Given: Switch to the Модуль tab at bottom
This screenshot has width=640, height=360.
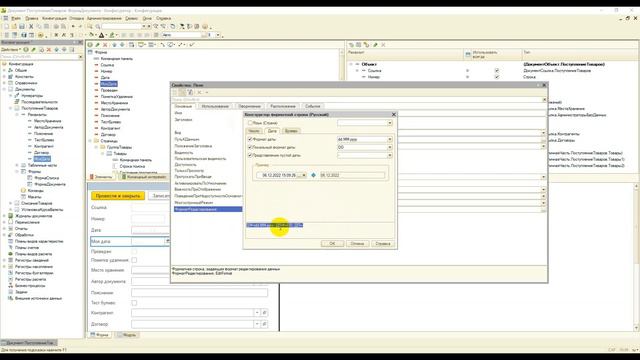Looking at the screenshot, I should [127, 335].
